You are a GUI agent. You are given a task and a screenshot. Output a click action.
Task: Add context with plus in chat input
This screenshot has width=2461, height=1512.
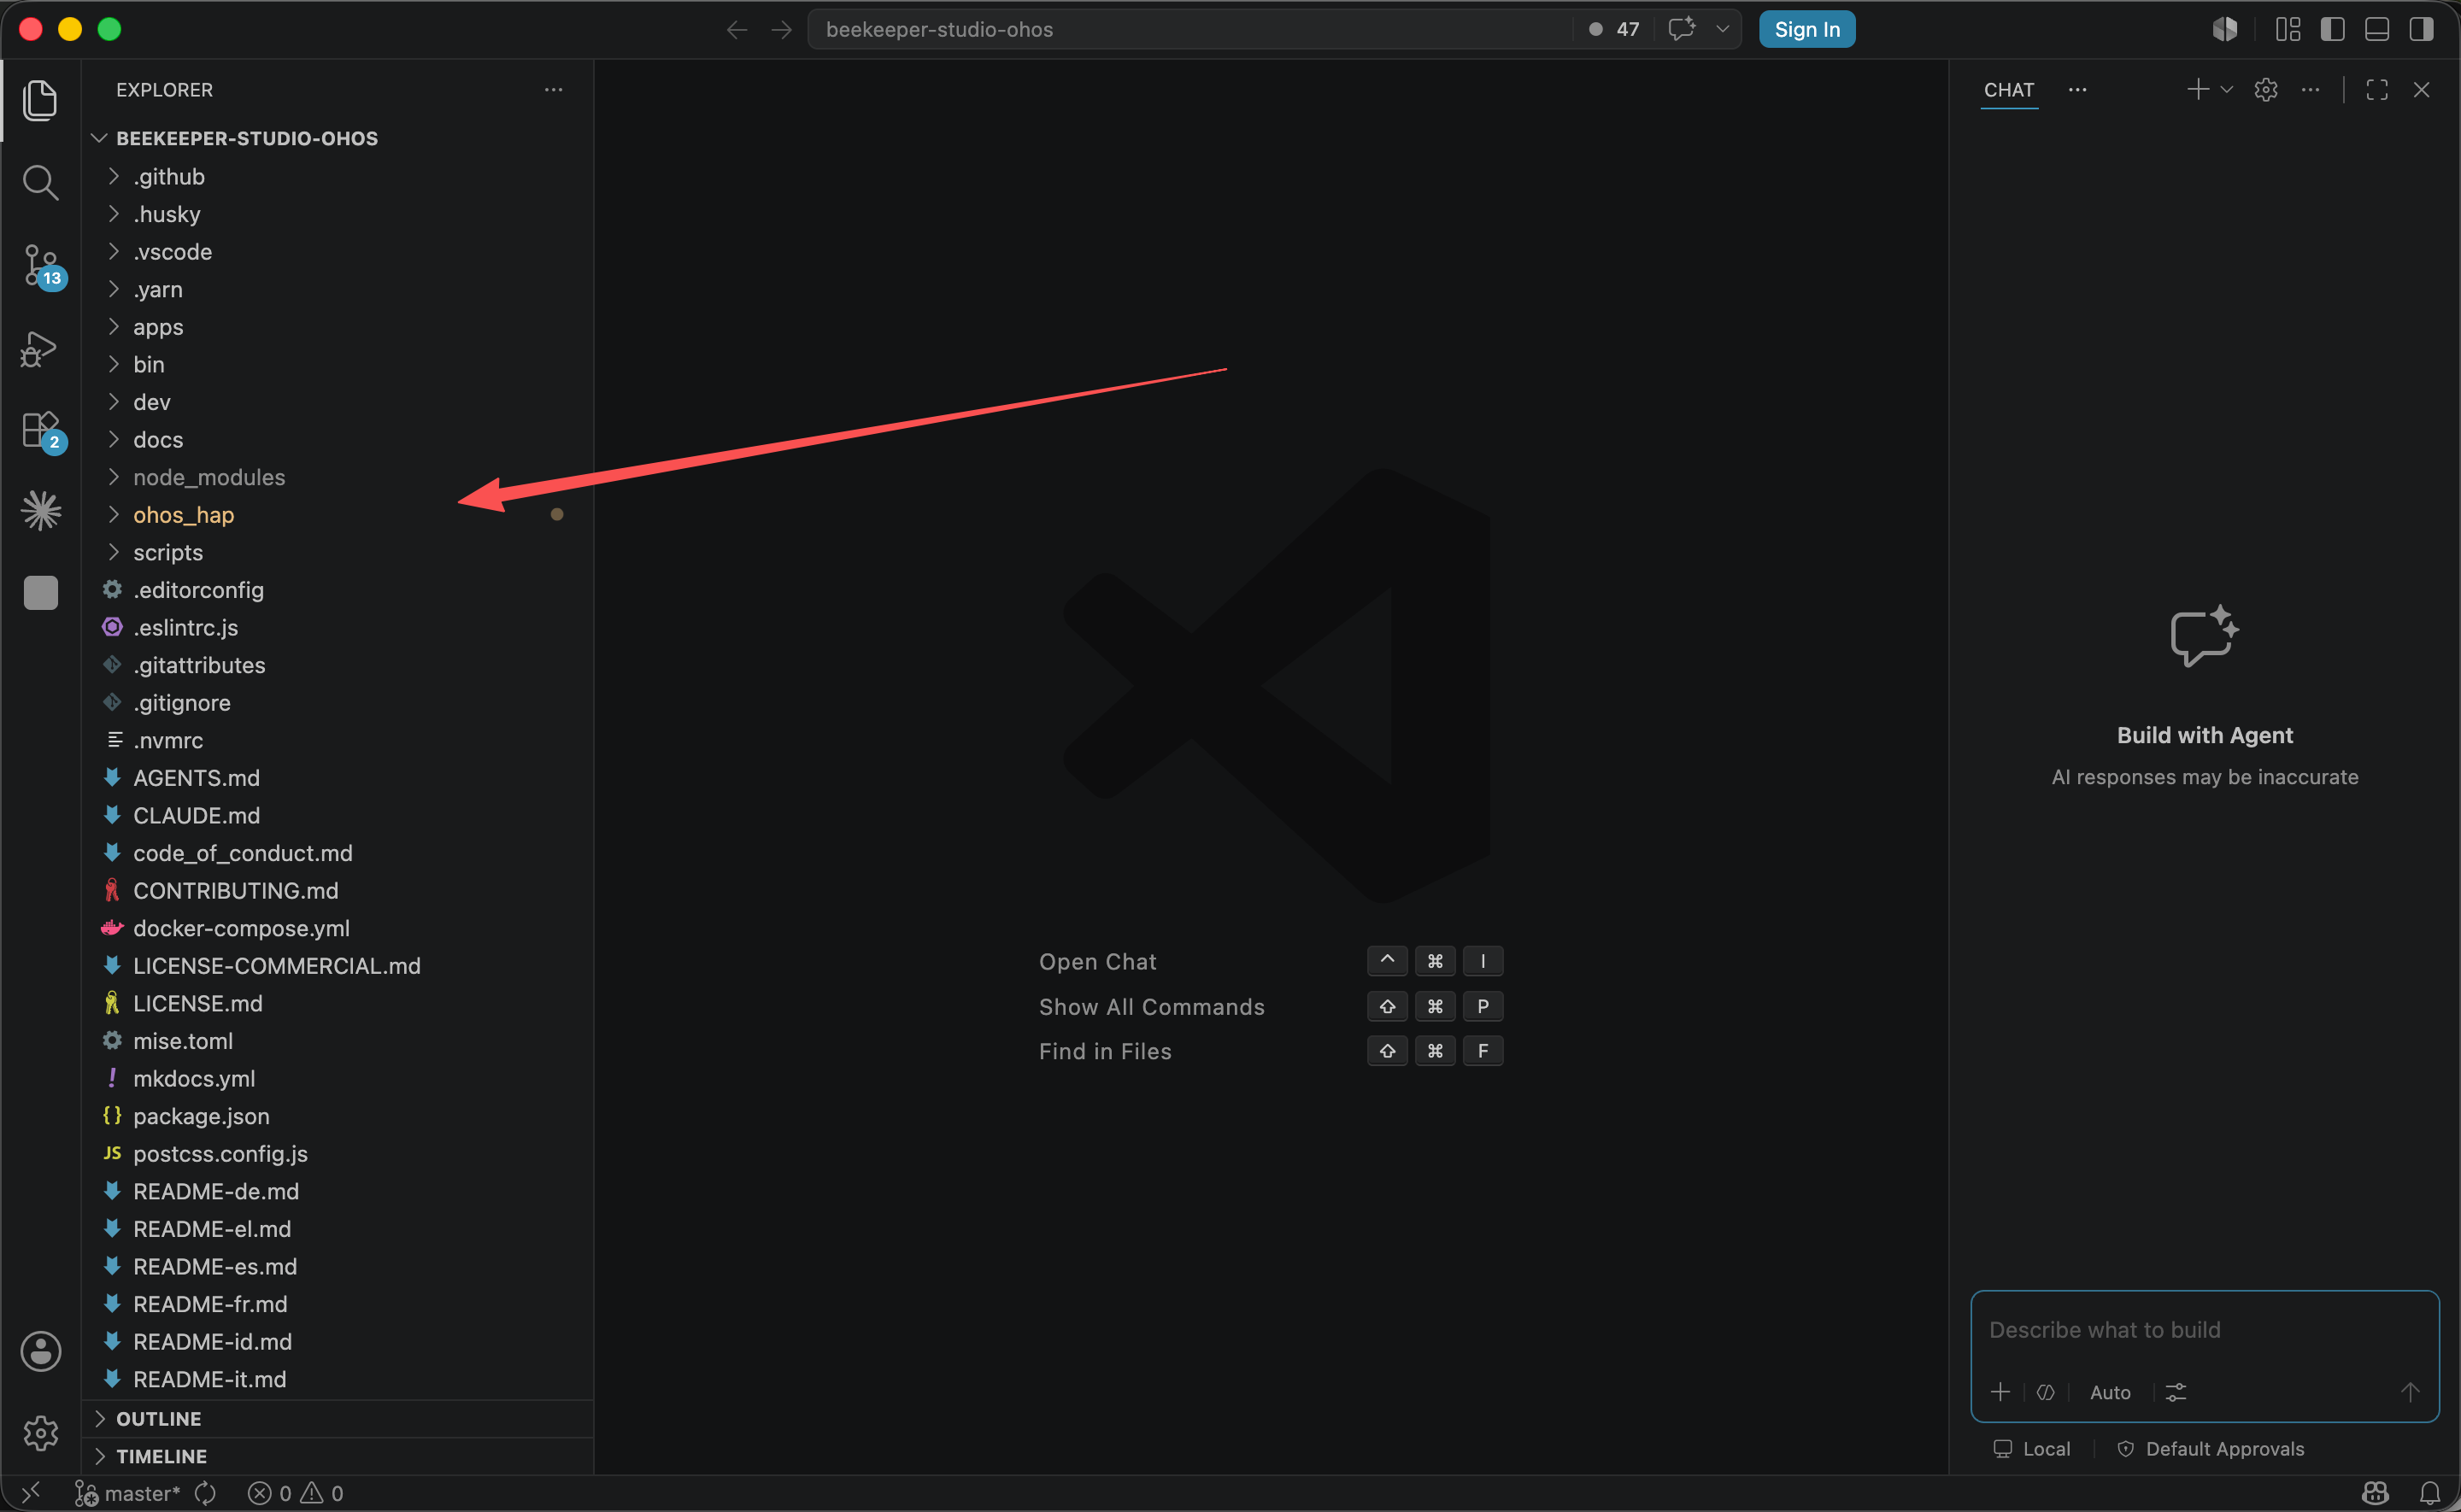tap(2000, 1392)
